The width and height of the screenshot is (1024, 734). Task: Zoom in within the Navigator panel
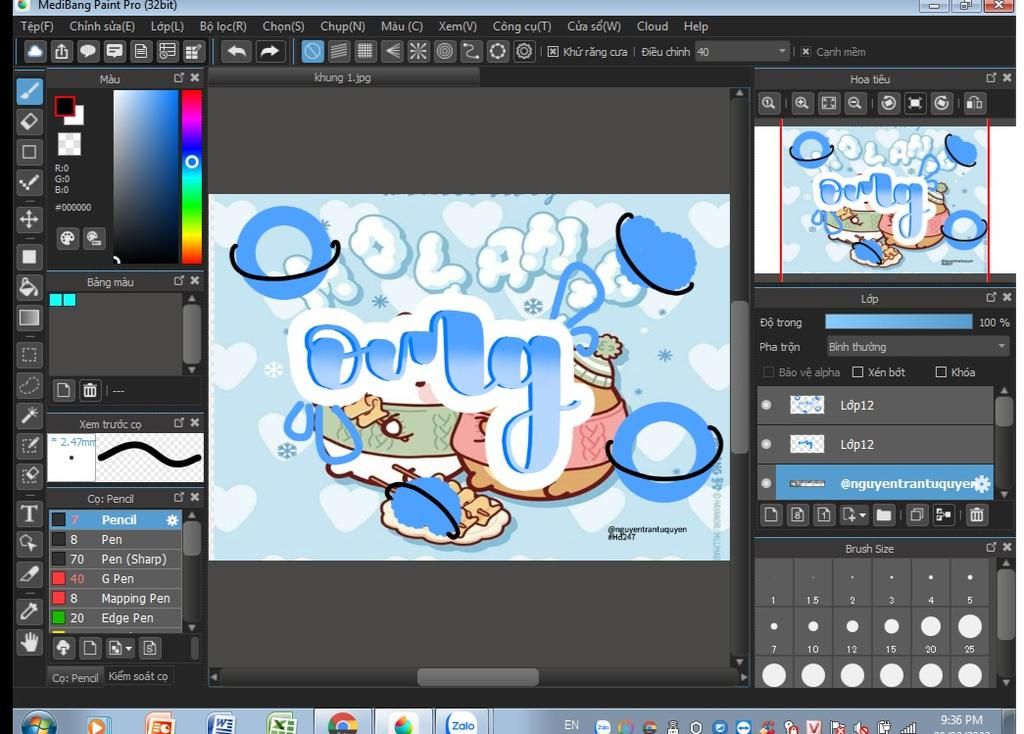click(801, 103)
